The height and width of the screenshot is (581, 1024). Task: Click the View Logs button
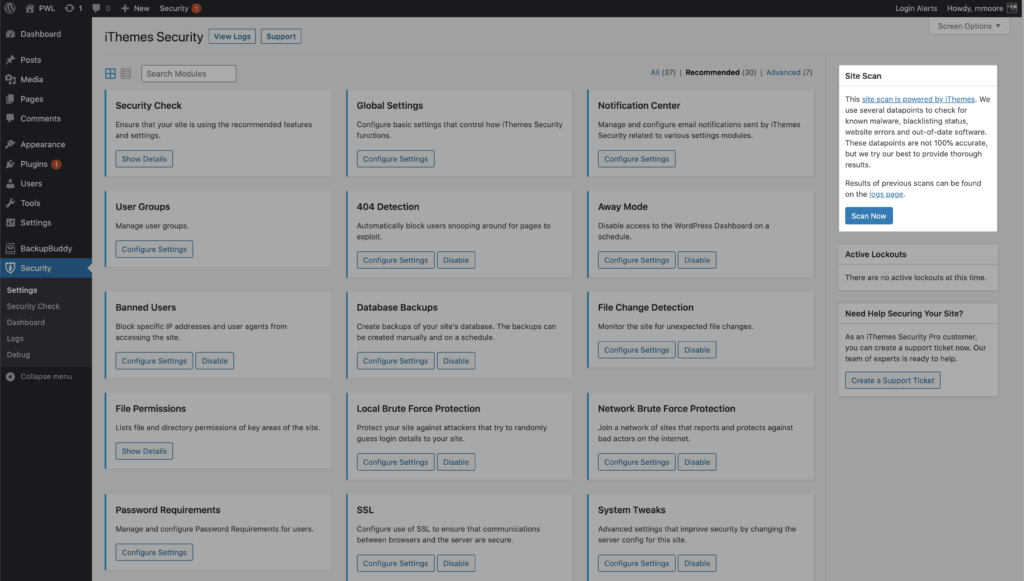(232, 37)
